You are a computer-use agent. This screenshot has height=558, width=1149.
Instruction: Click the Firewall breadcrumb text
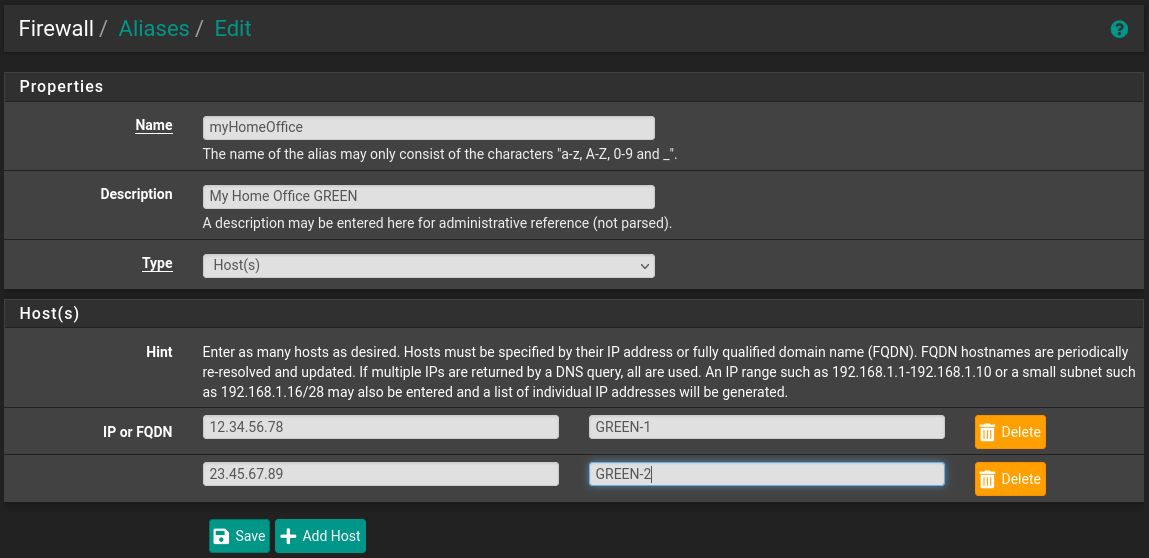(56, 29)
